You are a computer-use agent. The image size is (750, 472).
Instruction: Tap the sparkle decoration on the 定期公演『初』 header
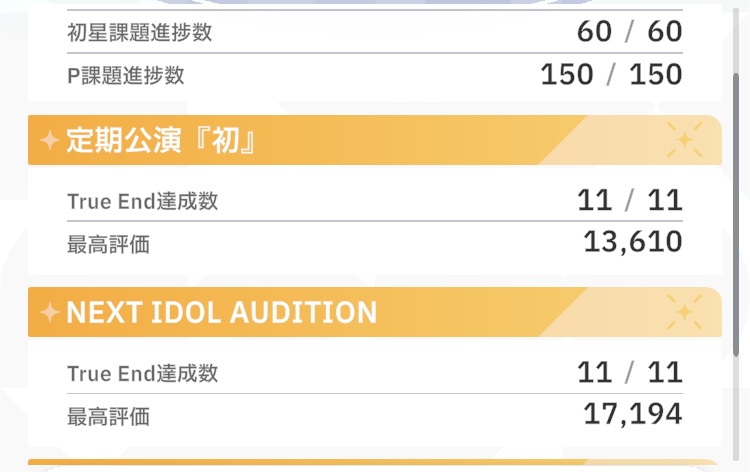click(685, 141)
